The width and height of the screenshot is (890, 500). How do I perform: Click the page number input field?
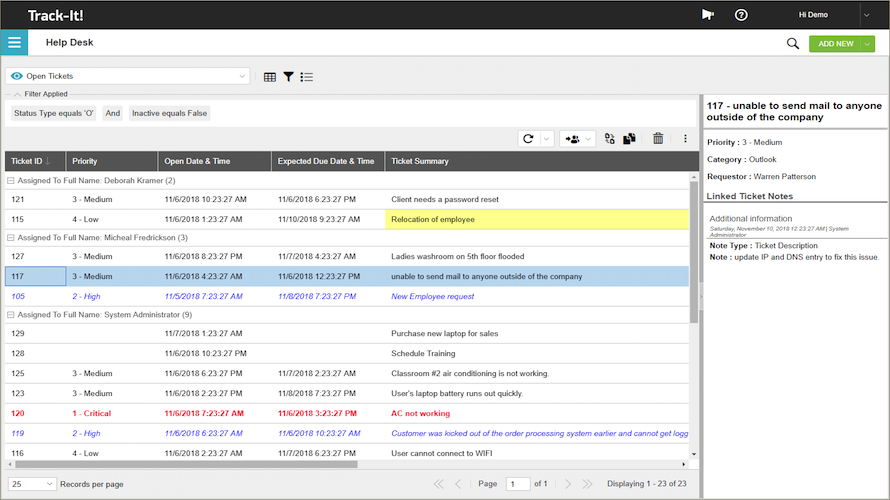pos(517,484)
